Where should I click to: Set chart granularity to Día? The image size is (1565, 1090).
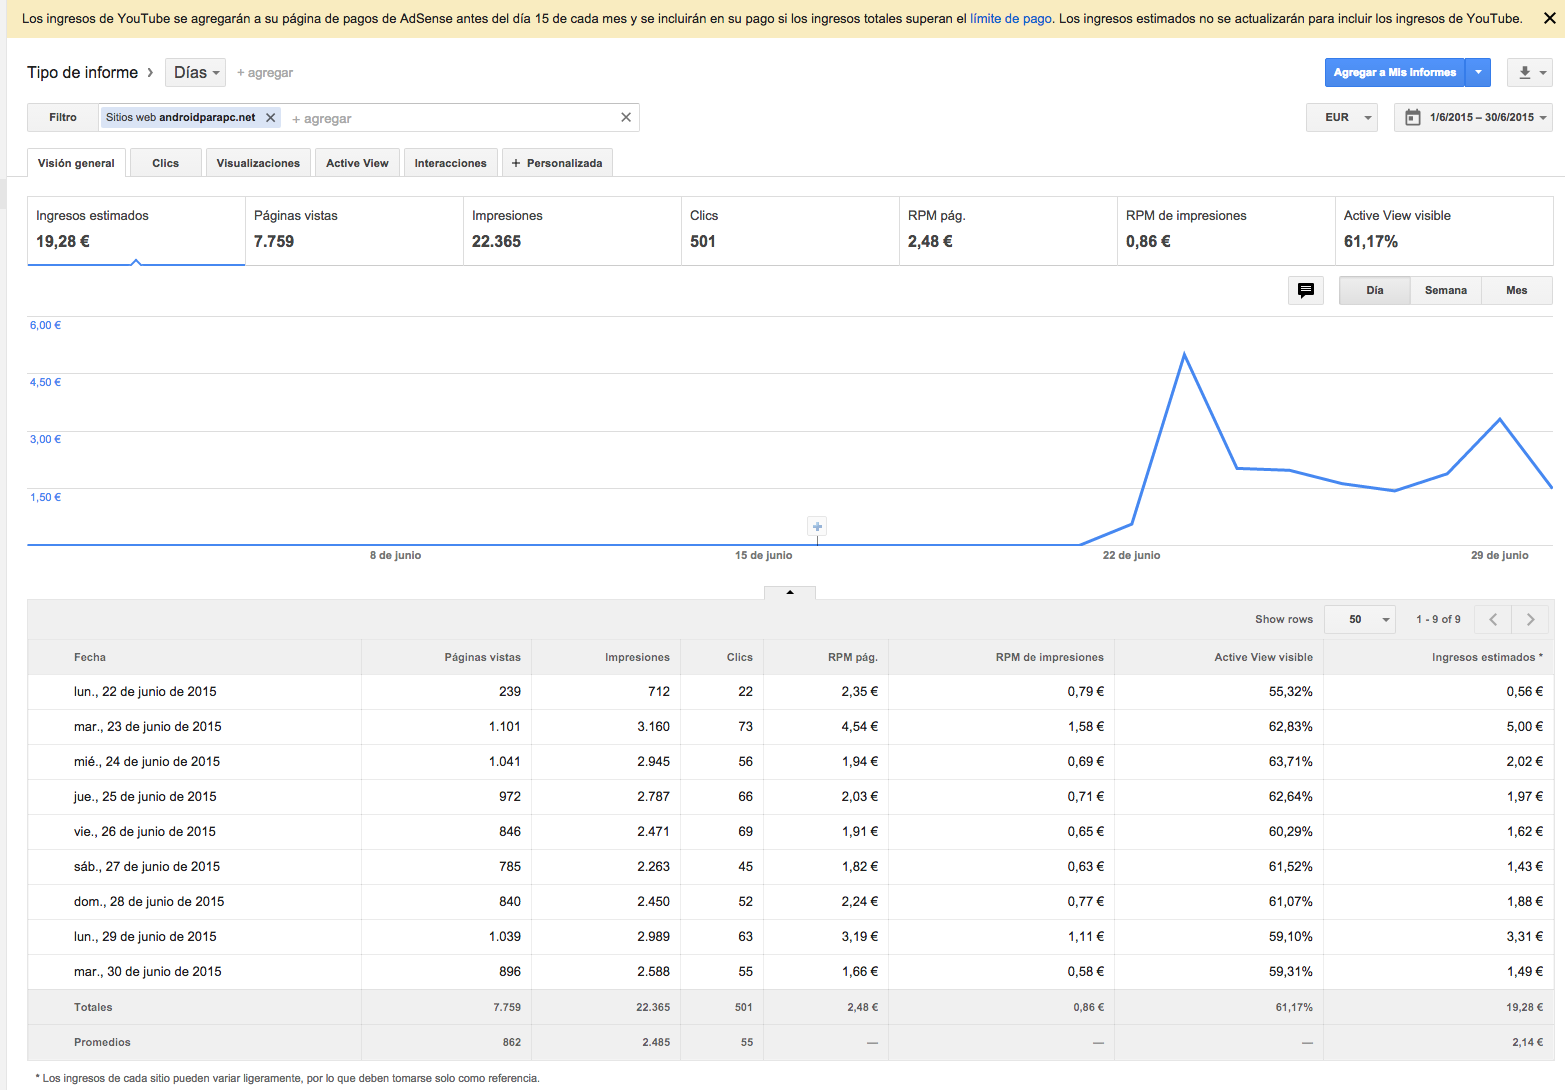(x=1375, y=290)
